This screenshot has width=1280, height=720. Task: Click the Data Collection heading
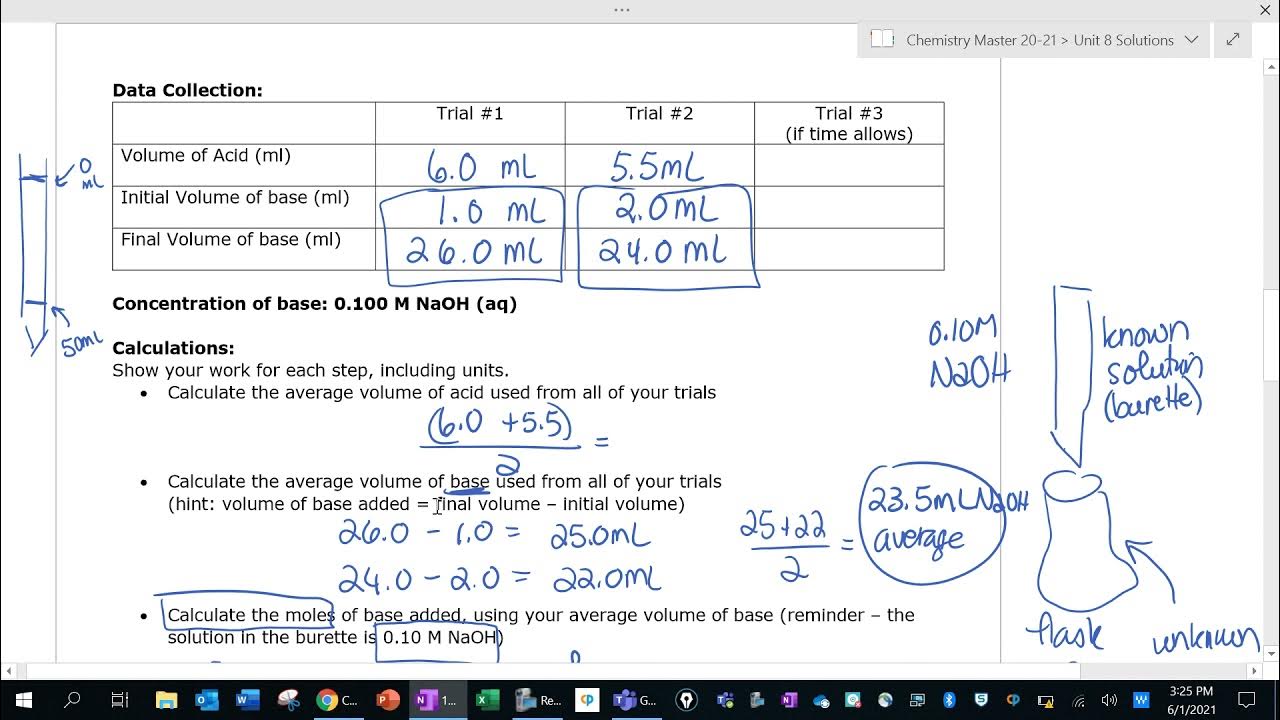pyautogui.click(x=187, y=90)
